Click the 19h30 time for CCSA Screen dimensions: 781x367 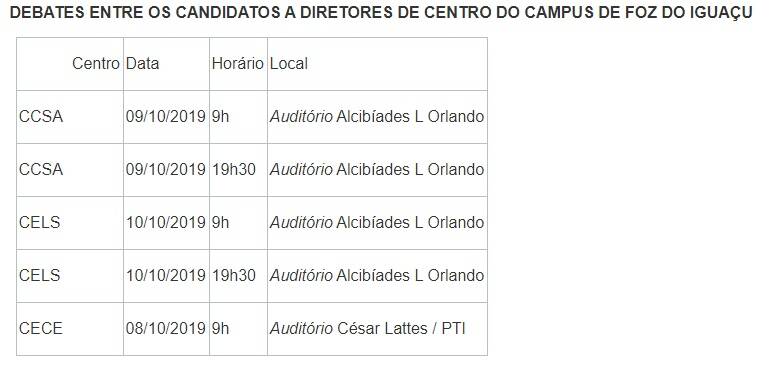[234, 170]
